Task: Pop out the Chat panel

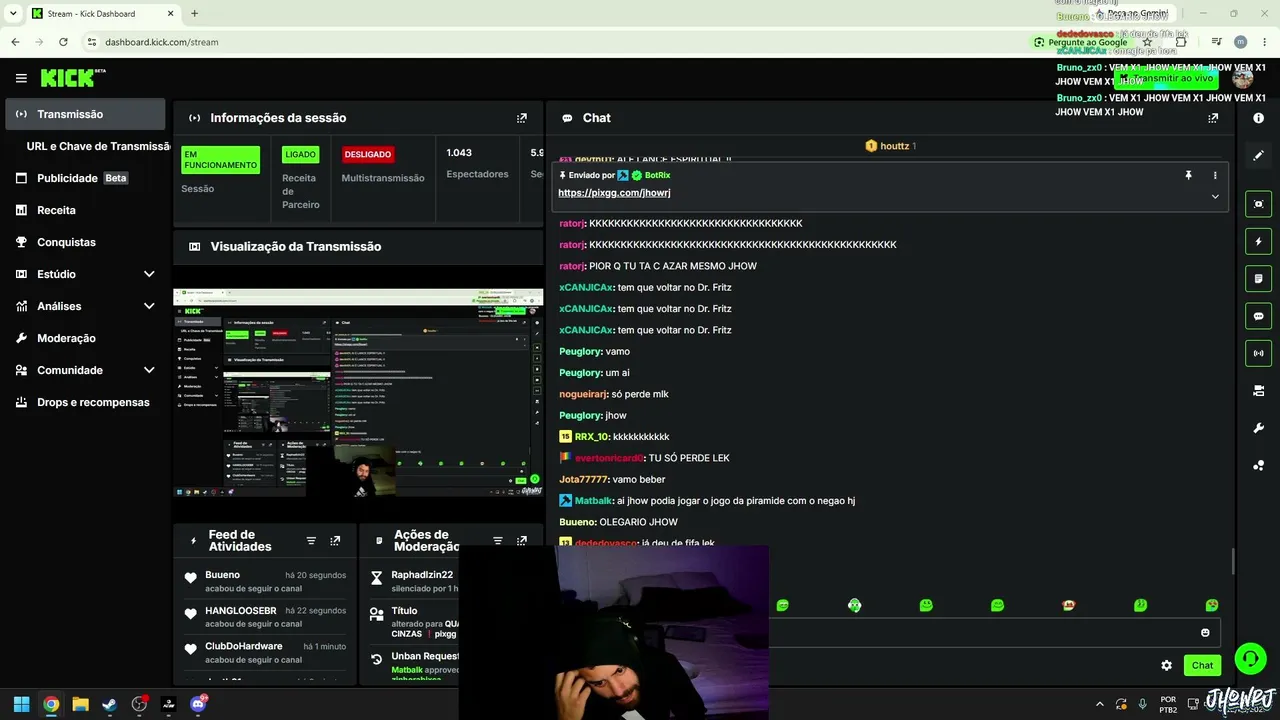Action: click(x=1213, y=118)
